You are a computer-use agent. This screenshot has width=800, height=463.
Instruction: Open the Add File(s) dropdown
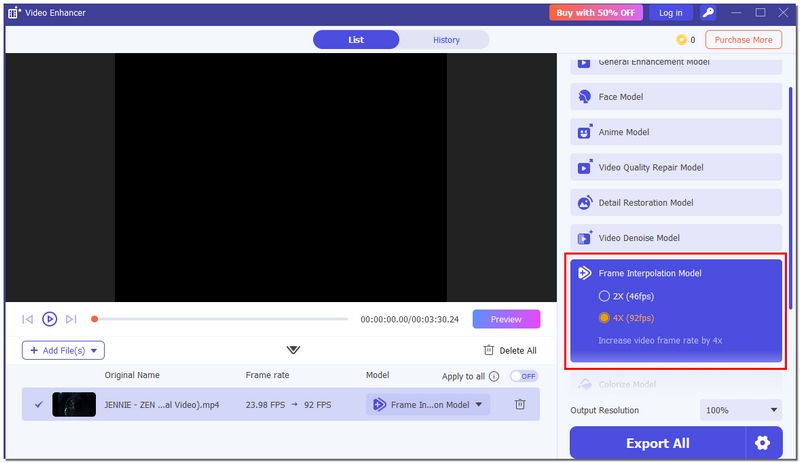pyautogui.click(x=63, y=350)
